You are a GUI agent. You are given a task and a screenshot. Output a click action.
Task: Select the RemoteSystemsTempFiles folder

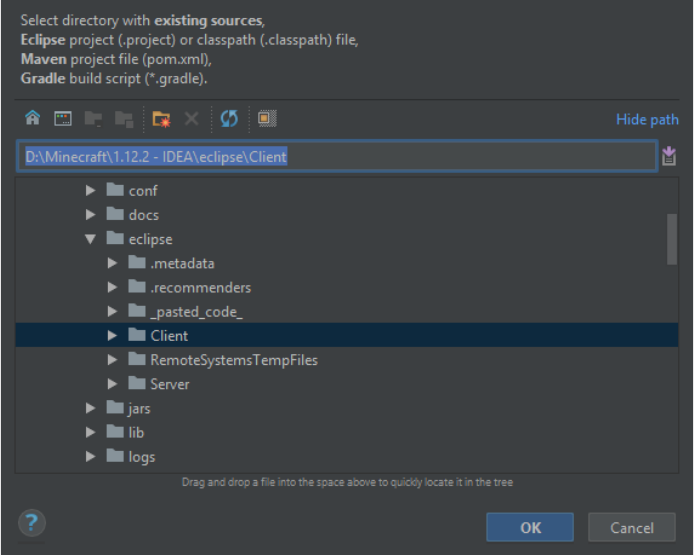[234, 360]
